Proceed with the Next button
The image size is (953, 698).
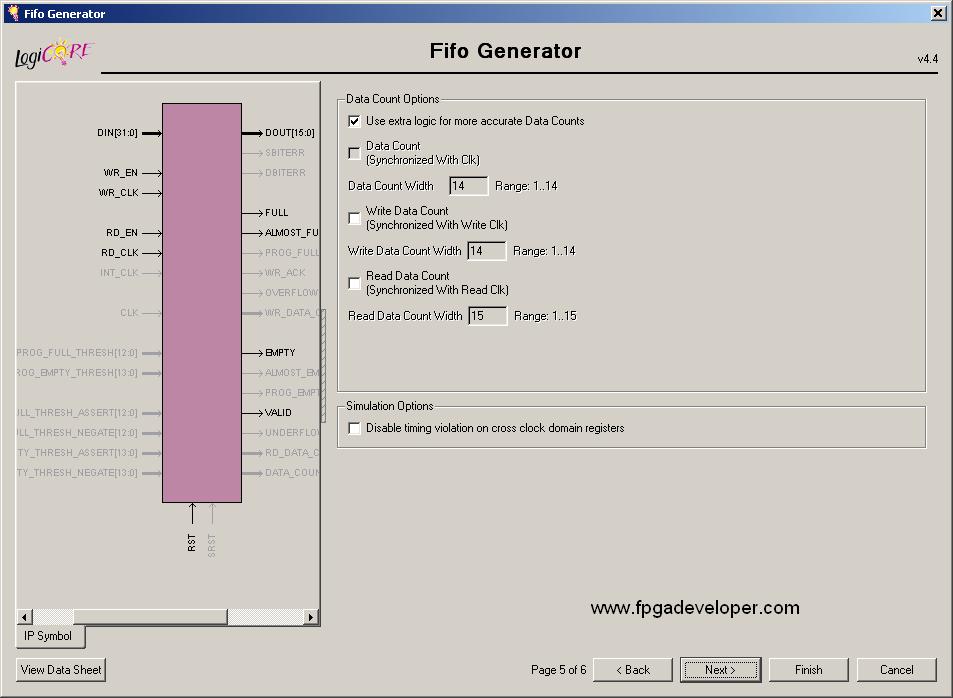click(720, 669)
